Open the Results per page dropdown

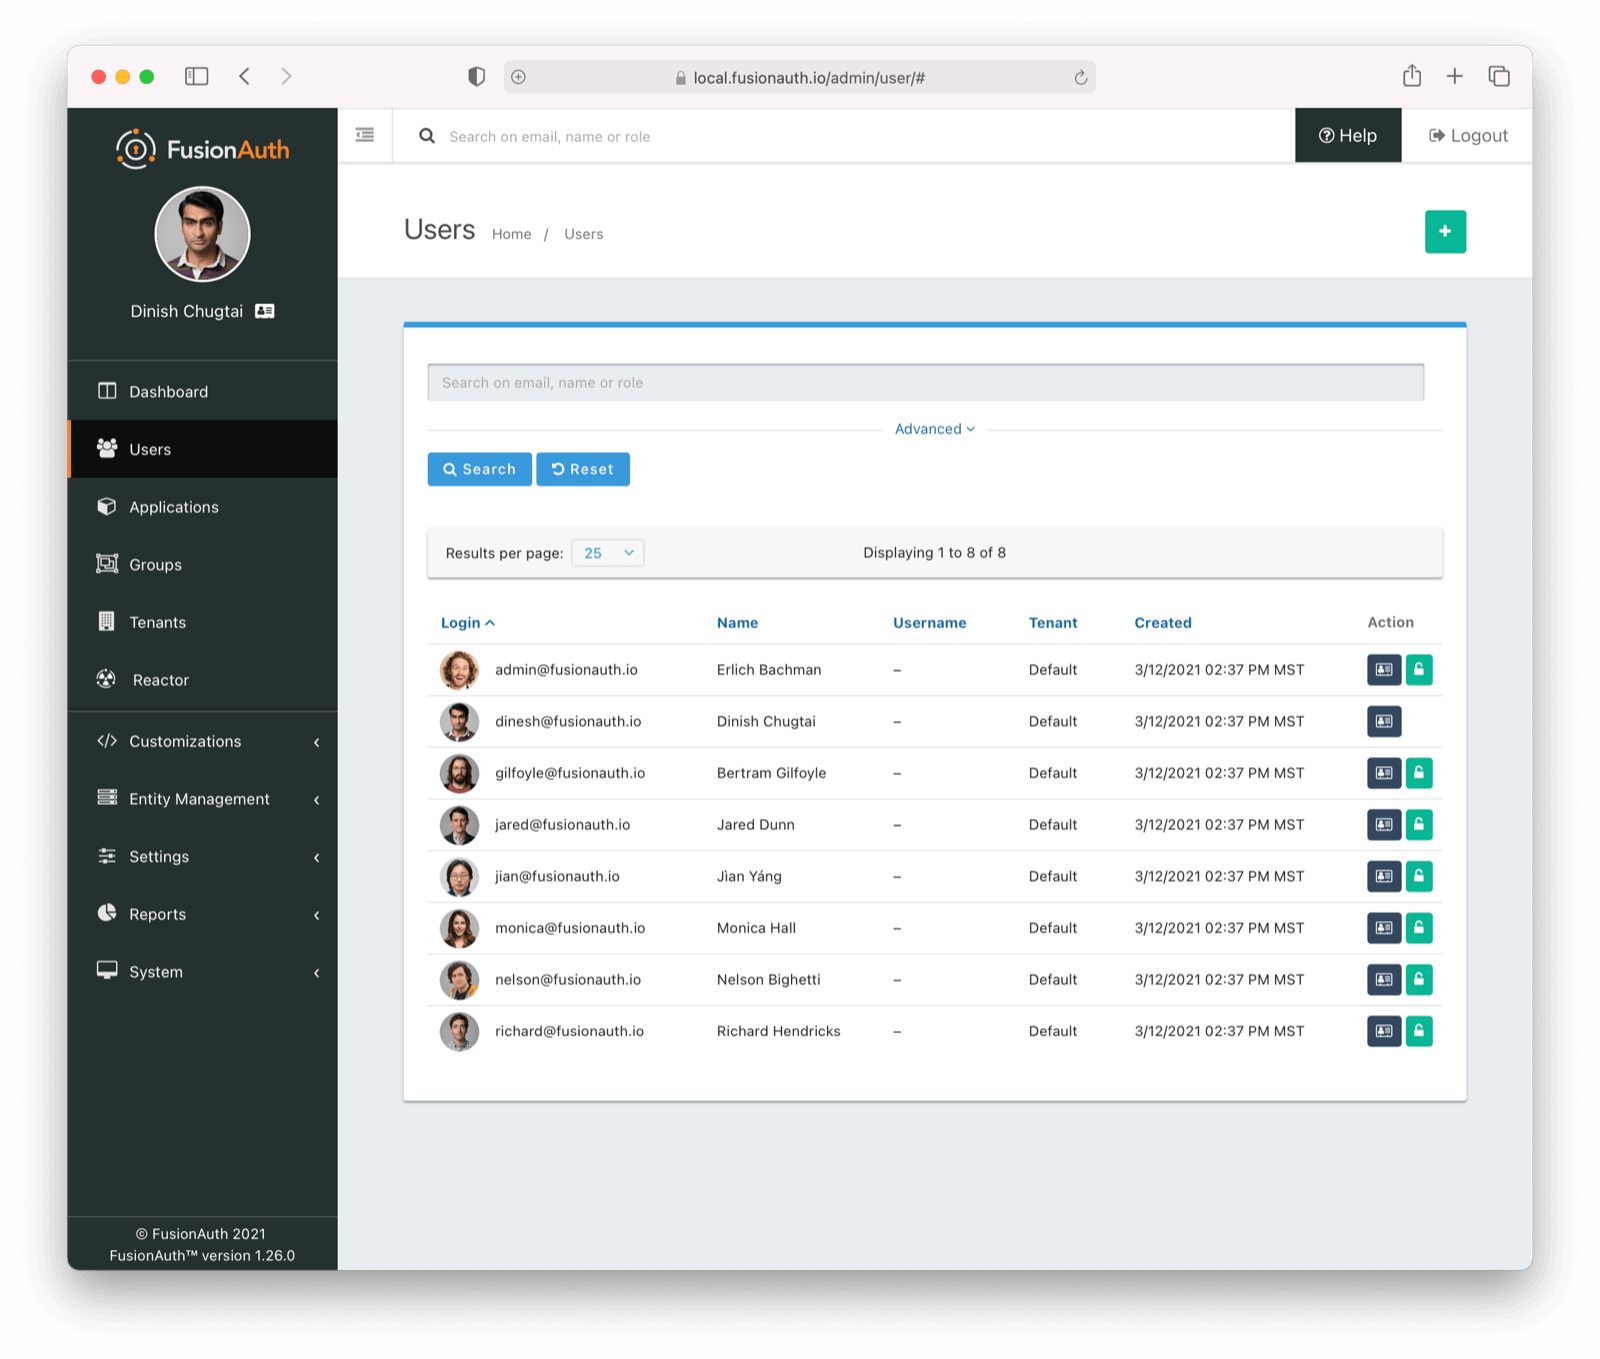pyautogui.click(x=607, y=553)
